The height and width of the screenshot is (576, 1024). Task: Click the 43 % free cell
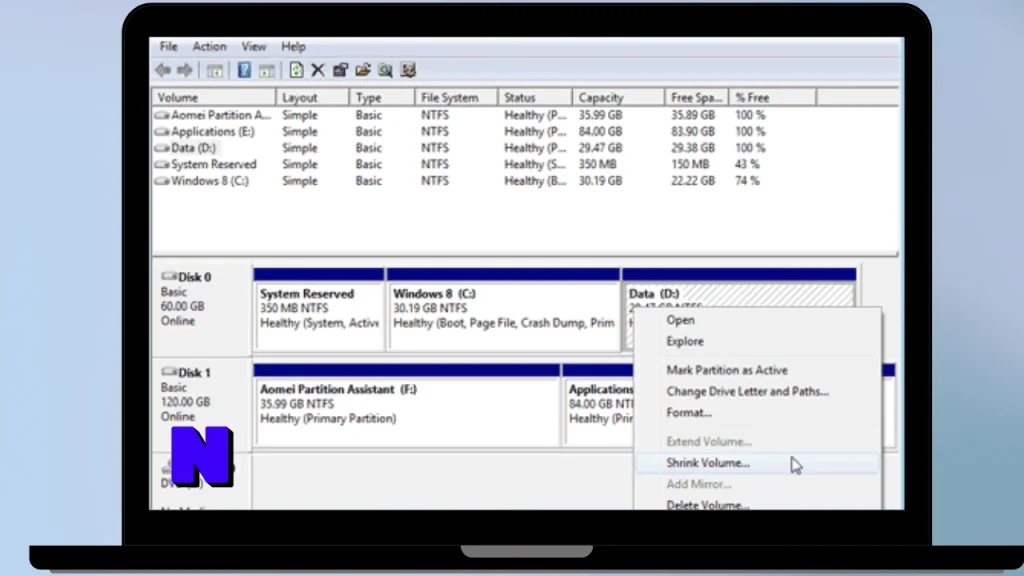pos(747,165)
